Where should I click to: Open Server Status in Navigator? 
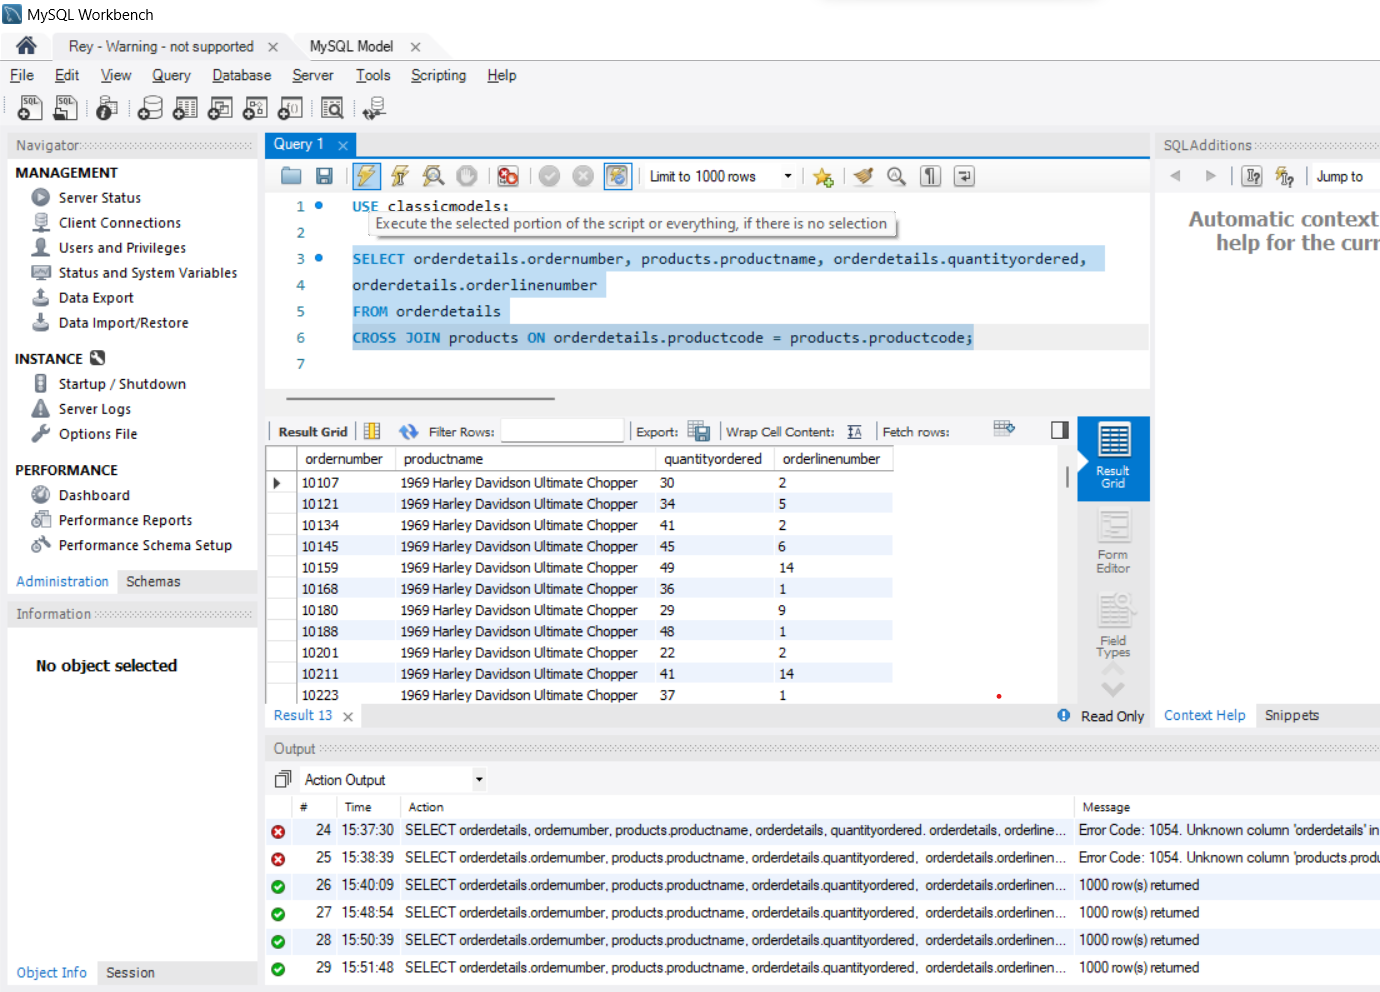pyautogui.click(x=100, y=198)
